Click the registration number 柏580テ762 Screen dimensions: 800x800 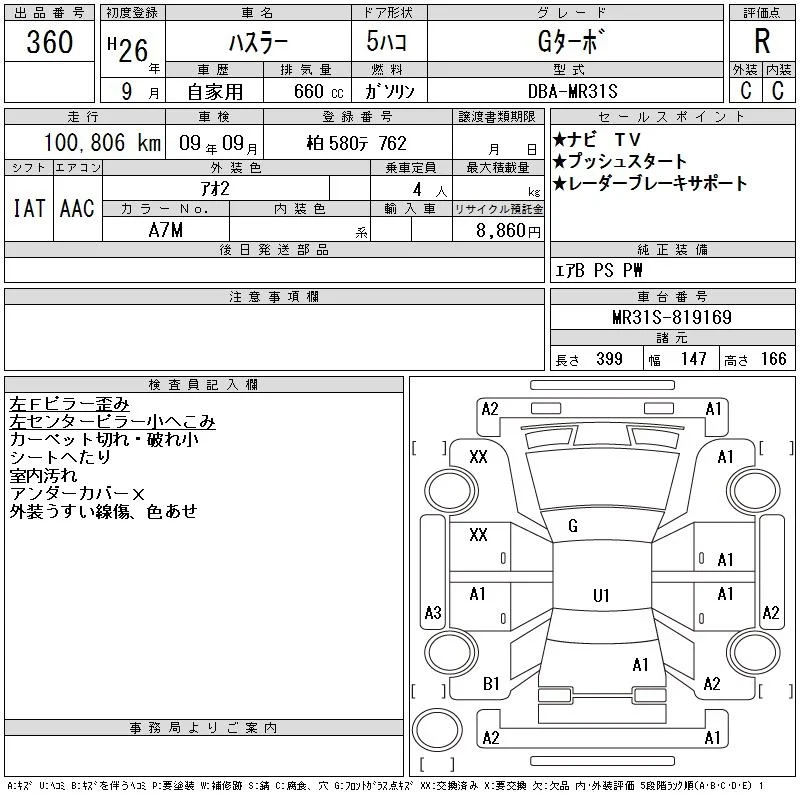pos(357,143)
